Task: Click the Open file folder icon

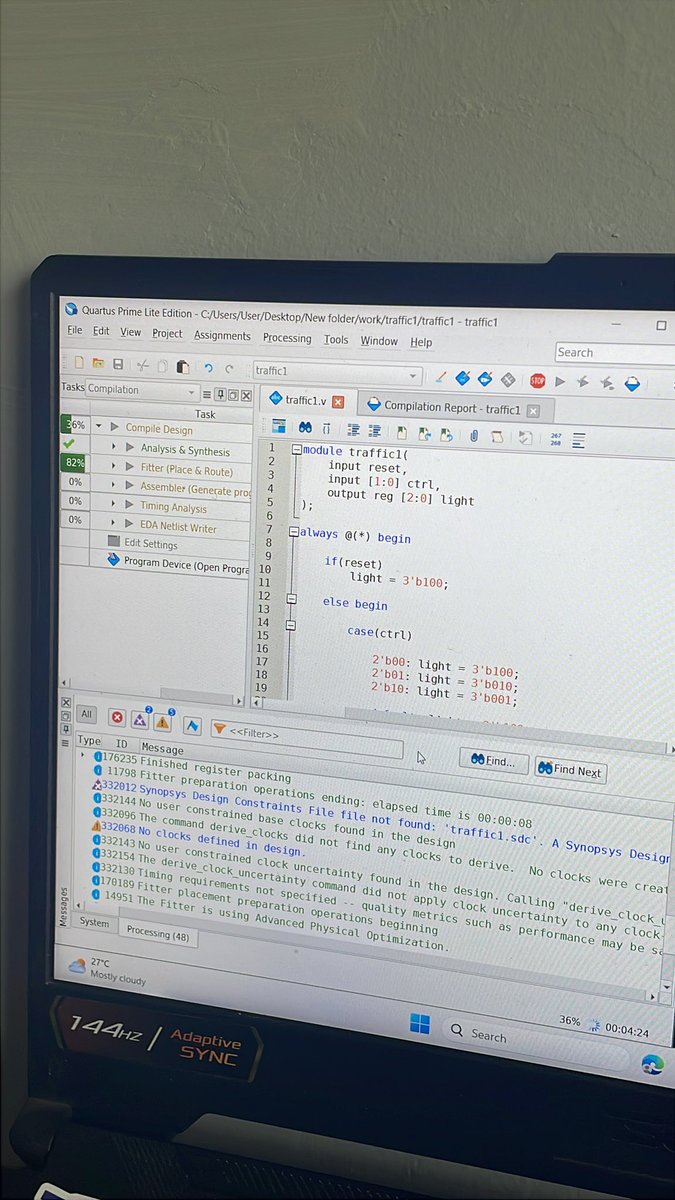Action: [98, 364]
